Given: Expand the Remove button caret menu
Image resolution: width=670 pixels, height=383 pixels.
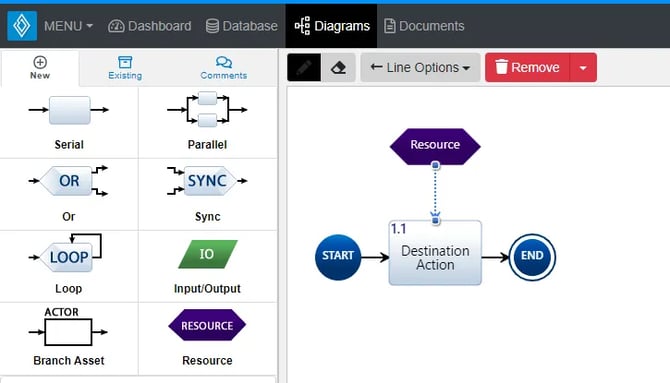Looking at the screenshot, I should pos(583,68).
